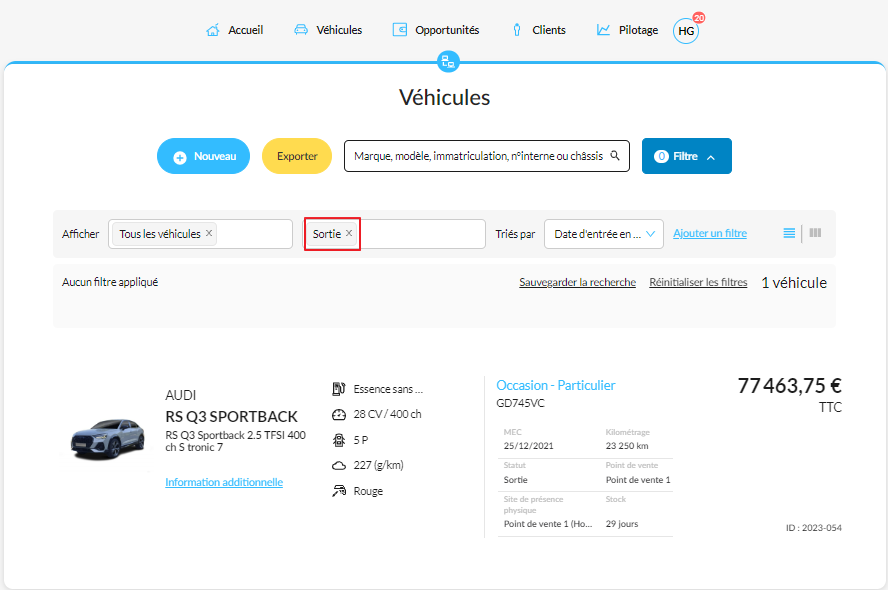Open the Opportunités menu item
The image size is (888, 590).
[x=436, y=30]
